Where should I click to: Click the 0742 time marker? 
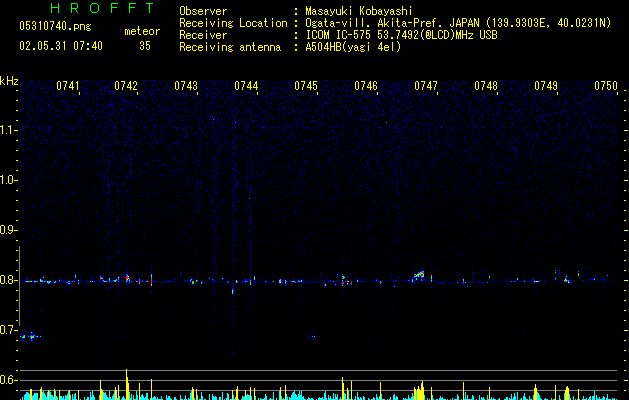pos(126,86)
